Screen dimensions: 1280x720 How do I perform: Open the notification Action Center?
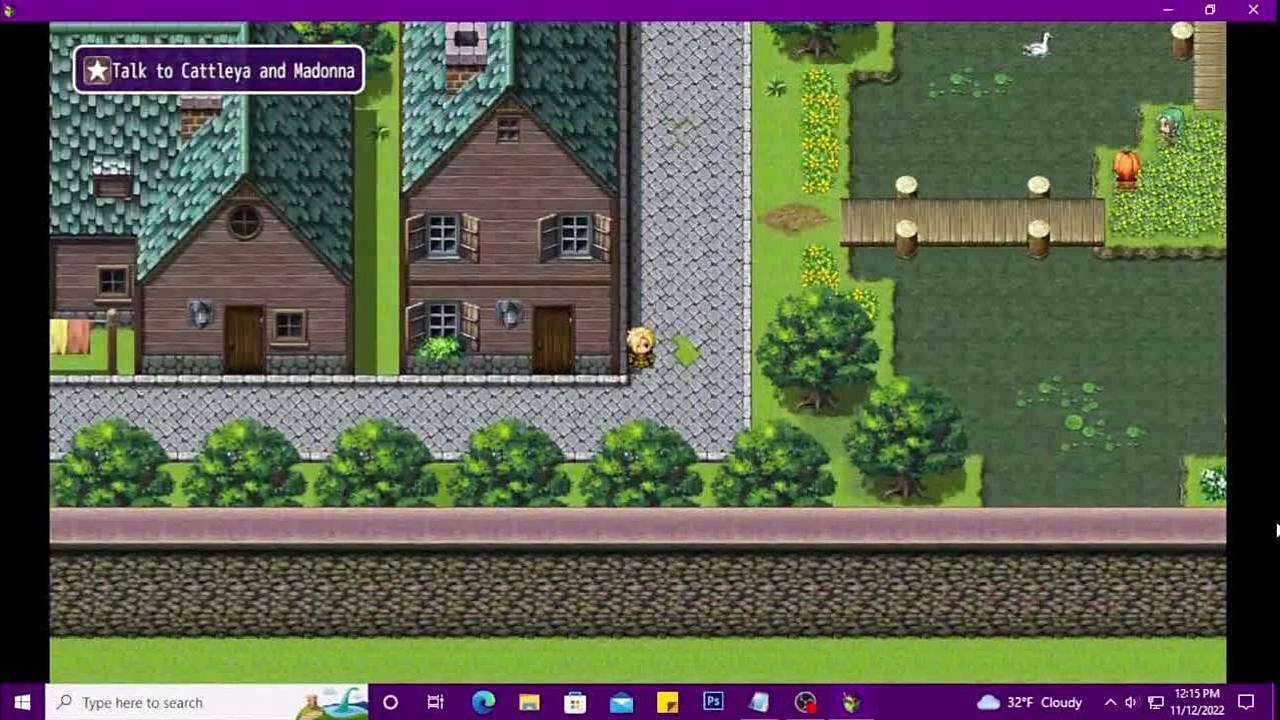pos(1247,702)
